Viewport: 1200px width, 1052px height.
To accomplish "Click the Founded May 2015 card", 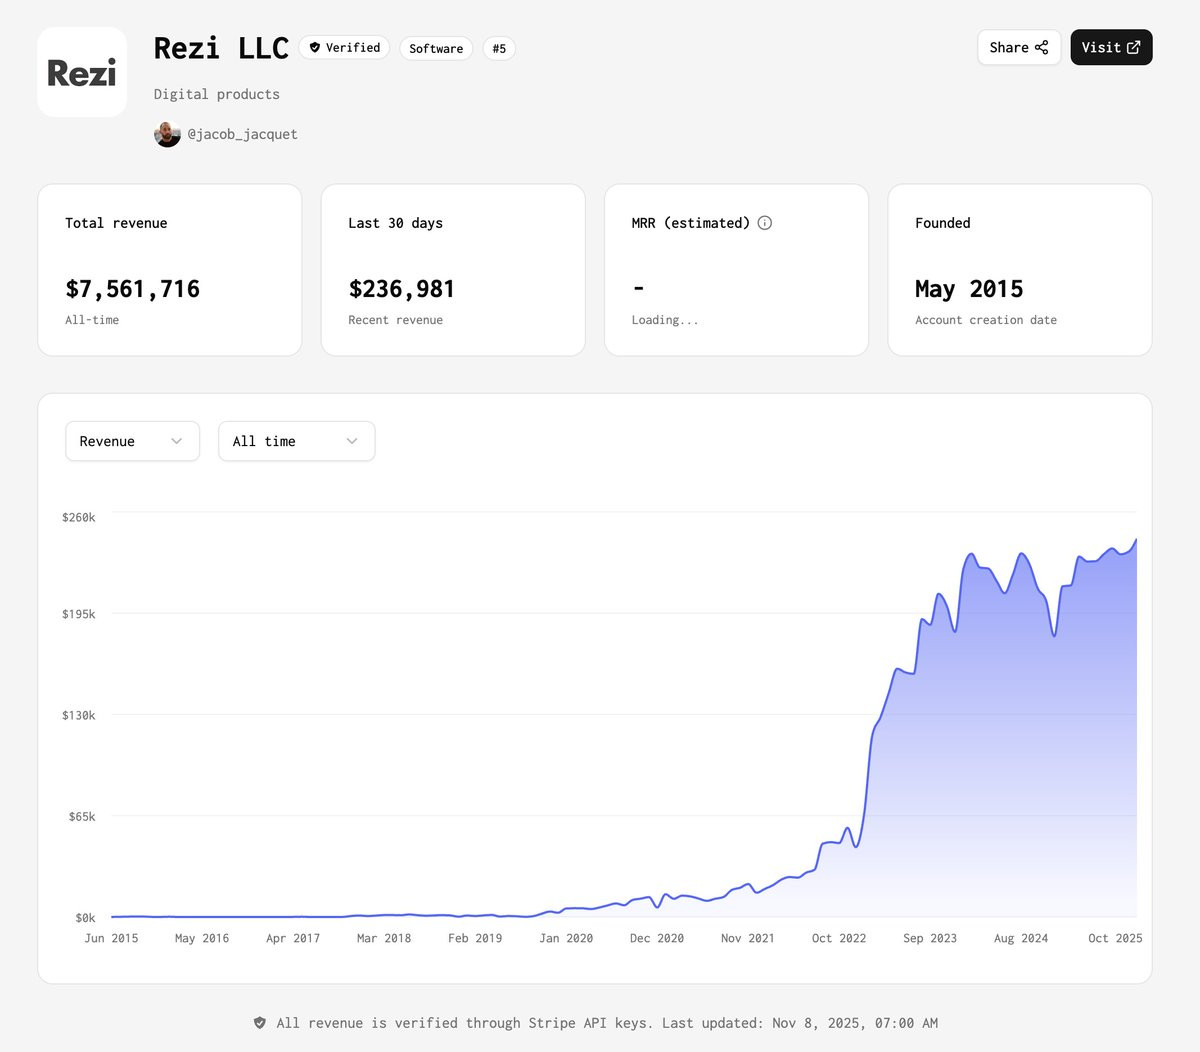I will pyautogui.click(x=1020, y=270).
